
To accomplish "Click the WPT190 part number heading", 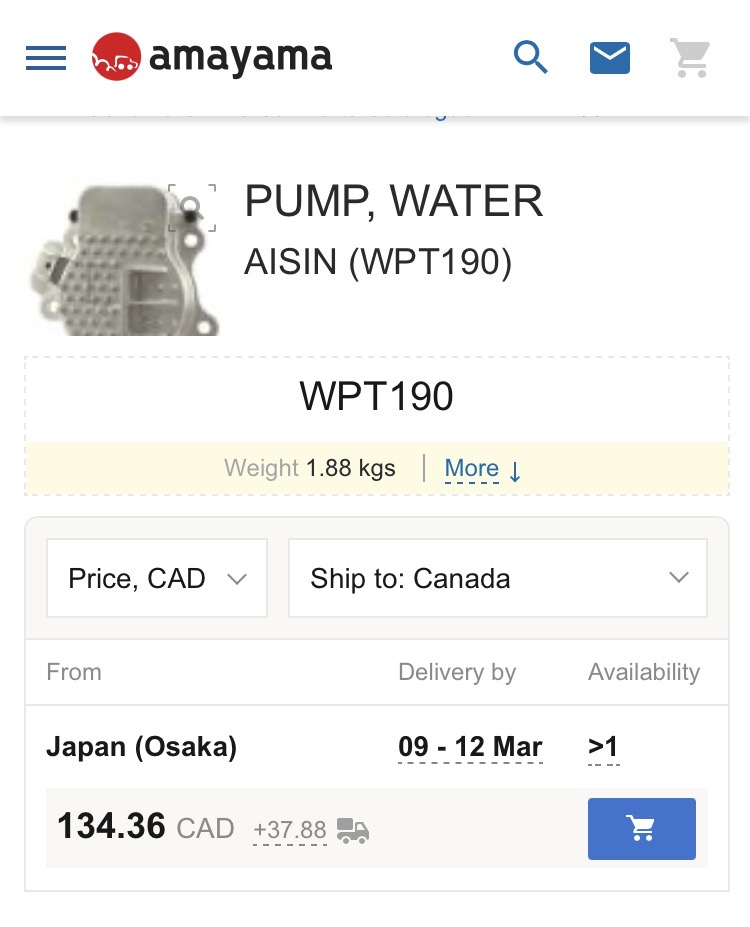I will click(376, 397).
